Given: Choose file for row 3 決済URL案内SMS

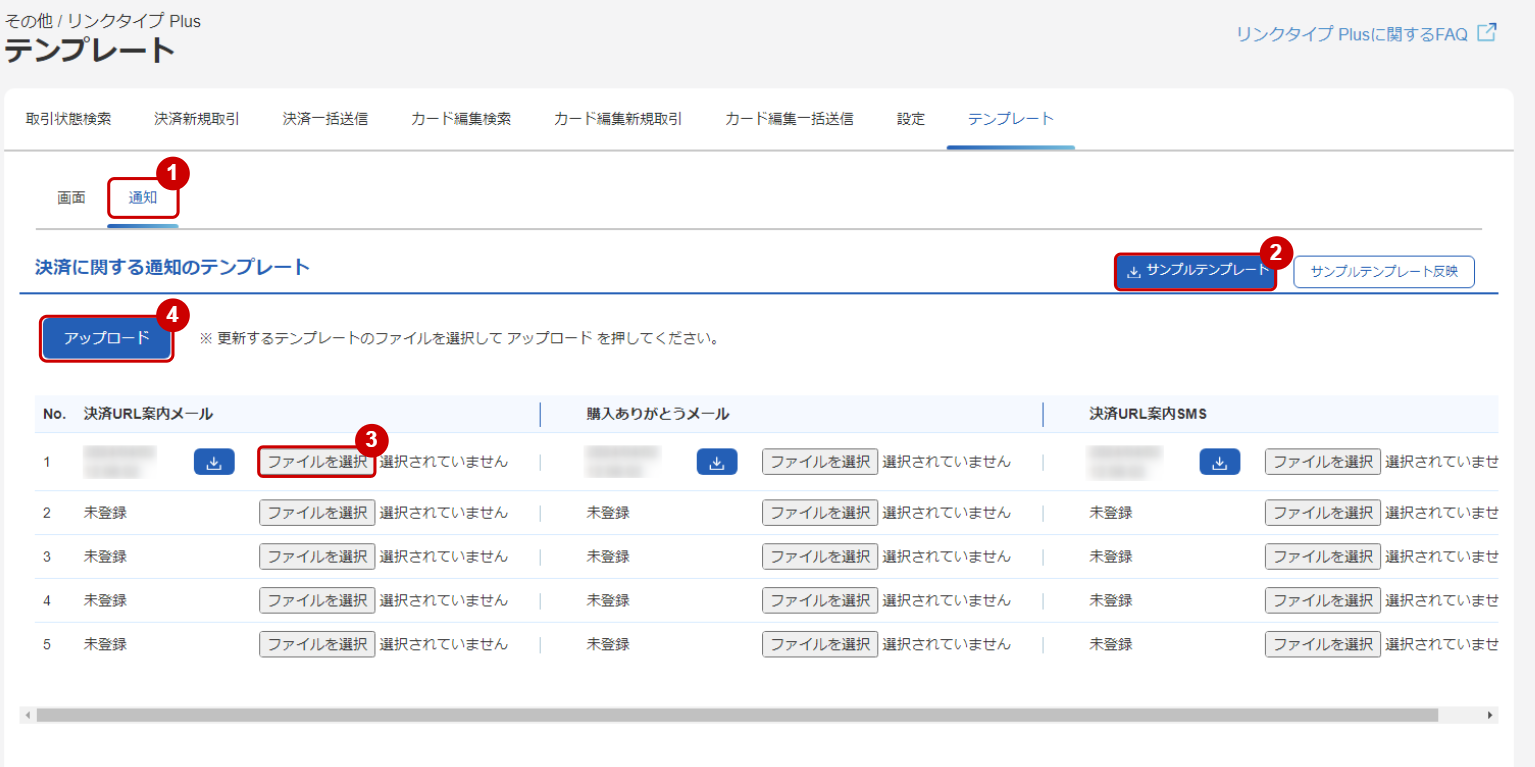Looking at the screenshot, I should 1323,557.
